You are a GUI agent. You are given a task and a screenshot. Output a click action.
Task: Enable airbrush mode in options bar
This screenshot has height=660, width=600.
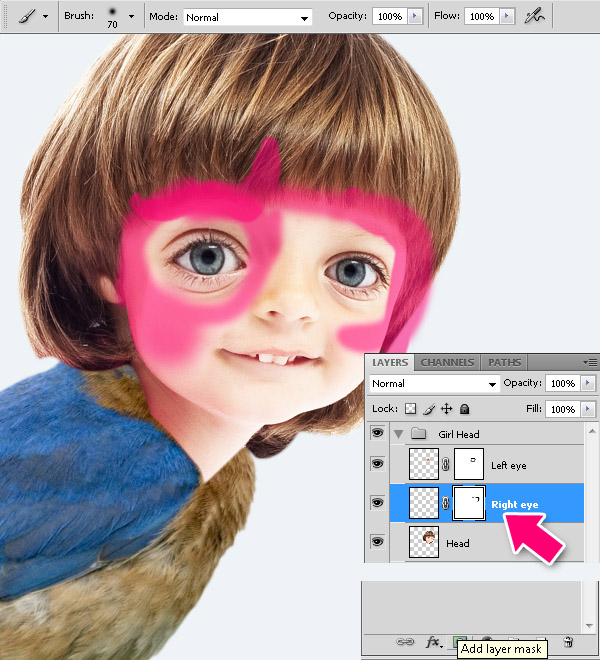pyautogui.click(x=537, y=17)
